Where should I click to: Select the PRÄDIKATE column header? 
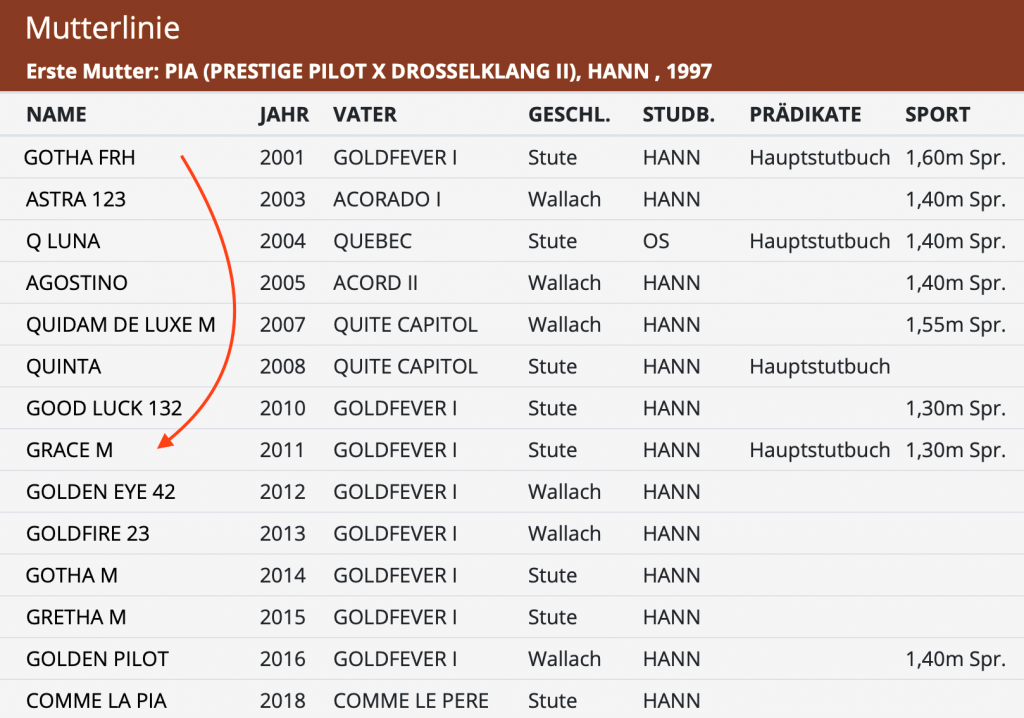805,115
